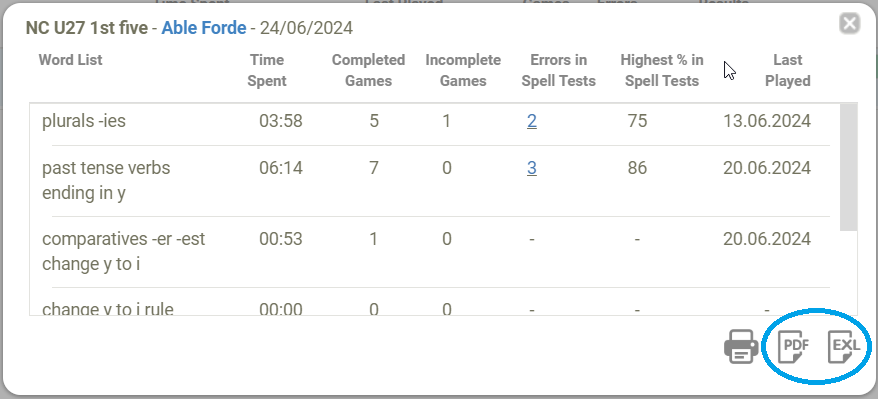Image resolution: width=878 pixels, height=399 pixels.
Task: Select the comparatives -er -est row
Action: (x=435, y=252)
